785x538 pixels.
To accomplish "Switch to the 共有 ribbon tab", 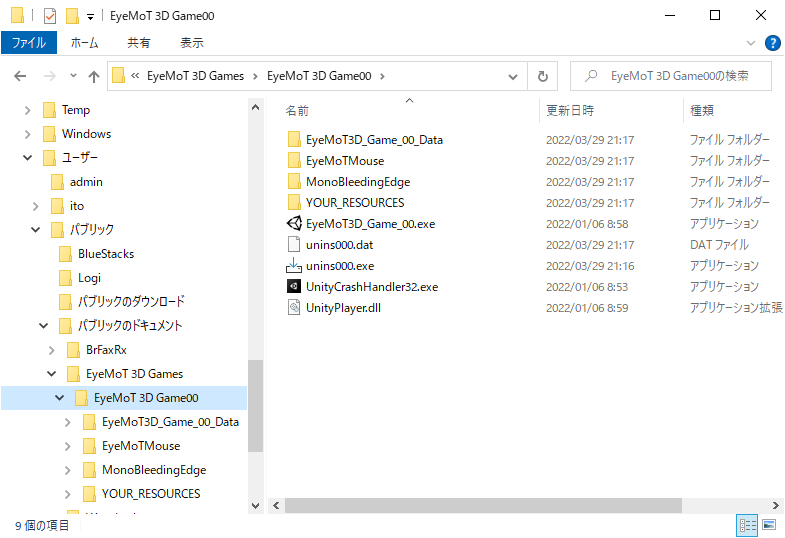I will tap(139, 43).
